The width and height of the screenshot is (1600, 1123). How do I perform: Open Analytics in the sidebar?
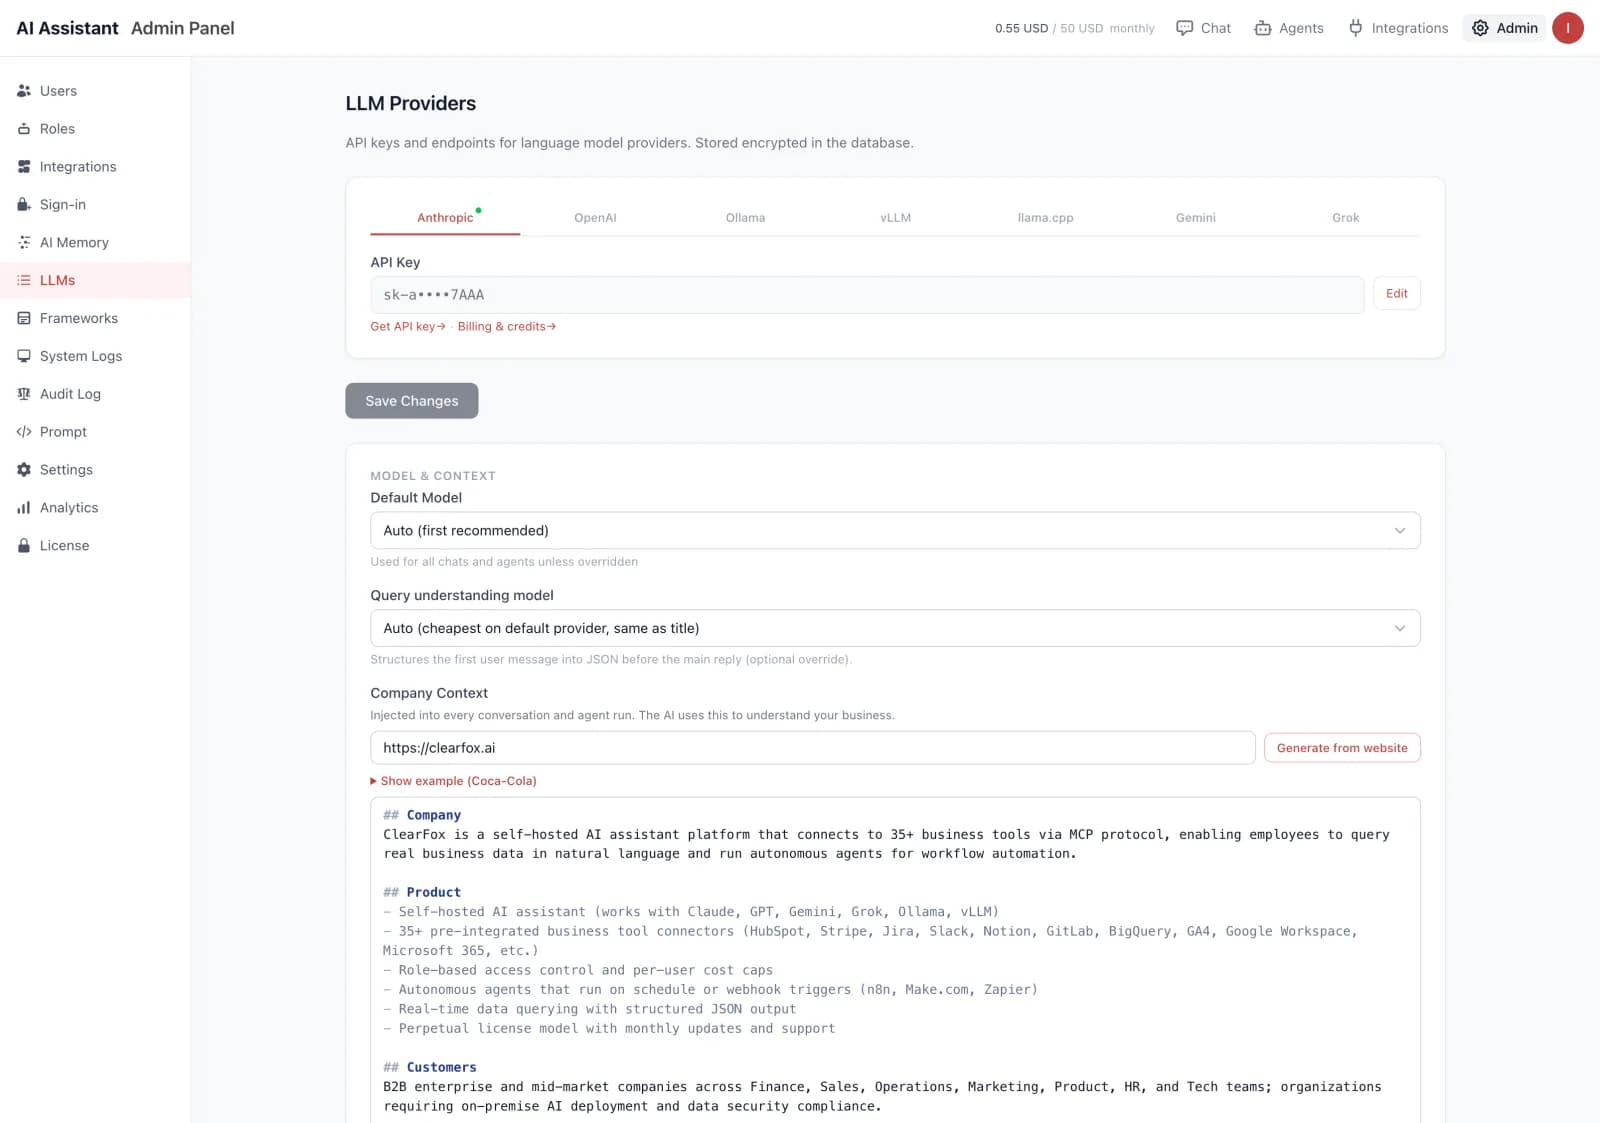tap(95, 508)
